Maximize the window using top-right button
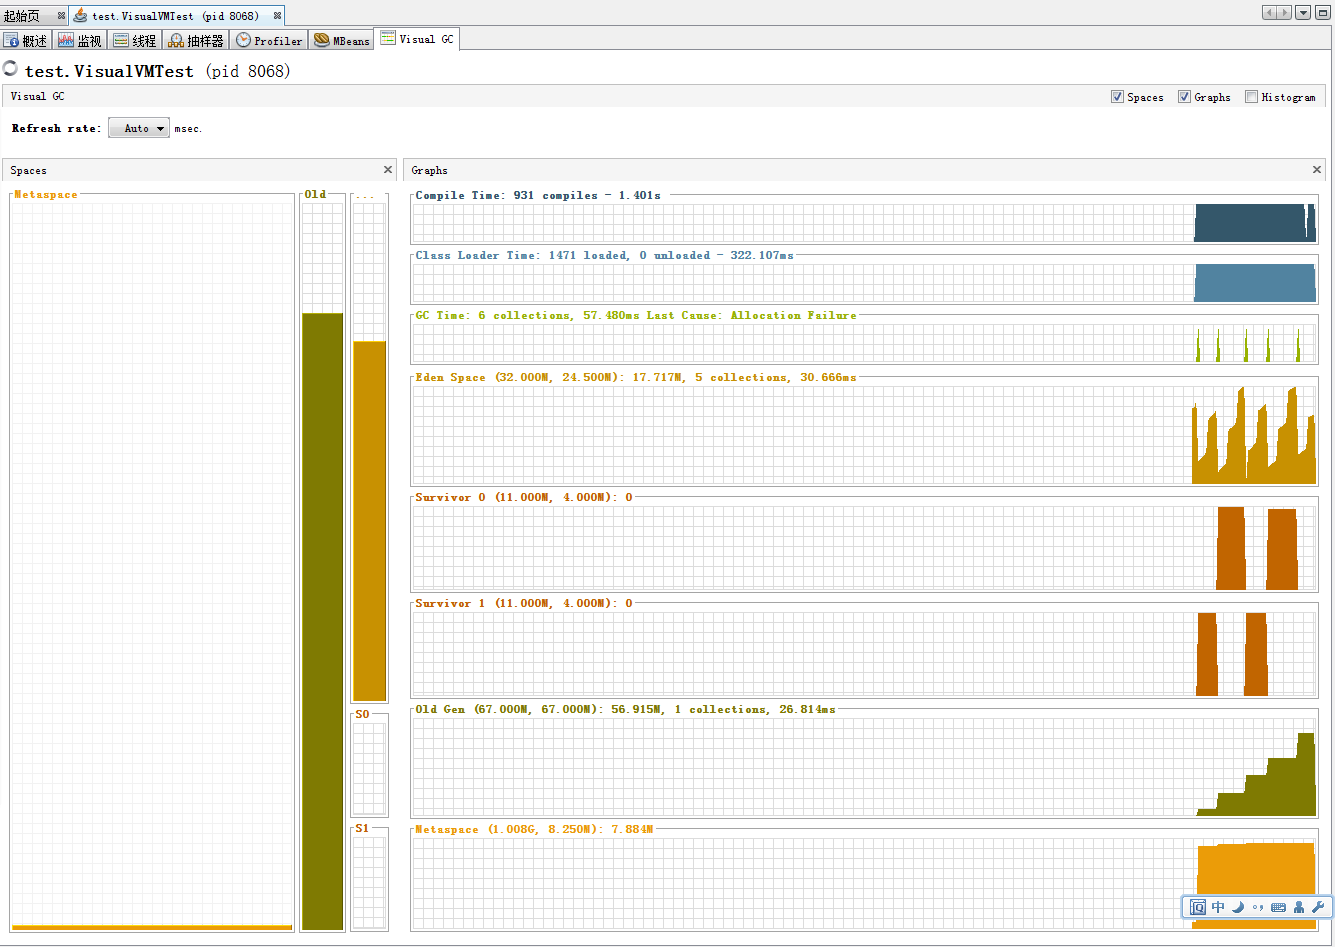 tap(1322, 13)
